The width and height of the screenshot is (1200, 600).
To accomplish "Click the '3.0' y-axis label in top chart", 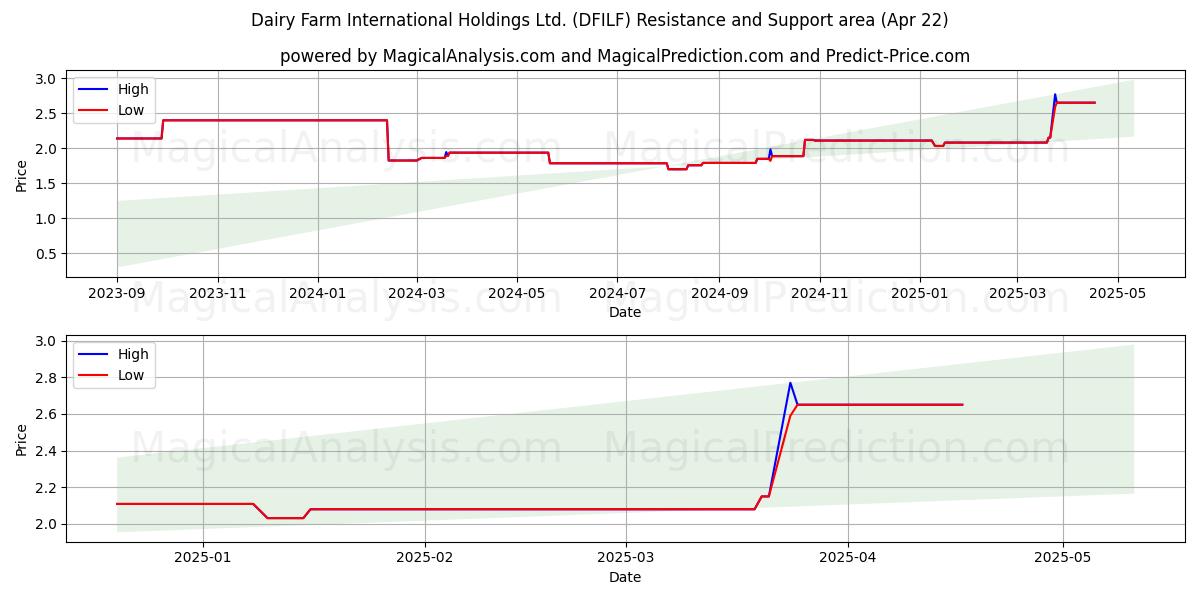I will click(45, 79).
